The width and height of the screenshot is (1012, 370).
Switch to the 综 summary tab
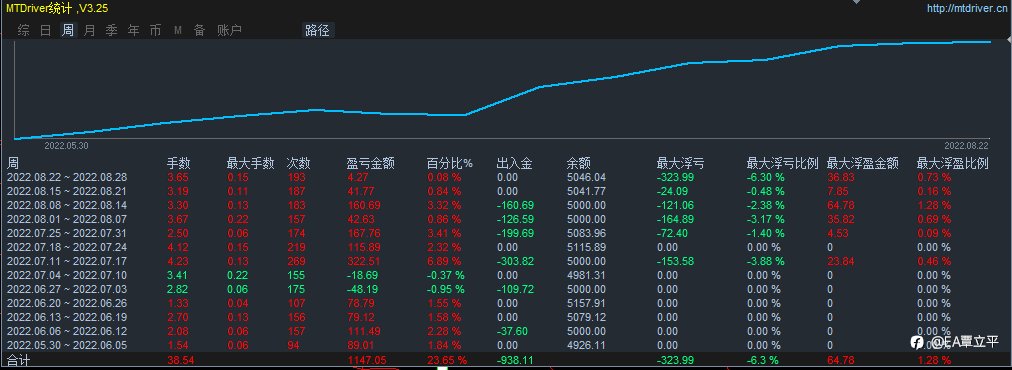point(24,30)
